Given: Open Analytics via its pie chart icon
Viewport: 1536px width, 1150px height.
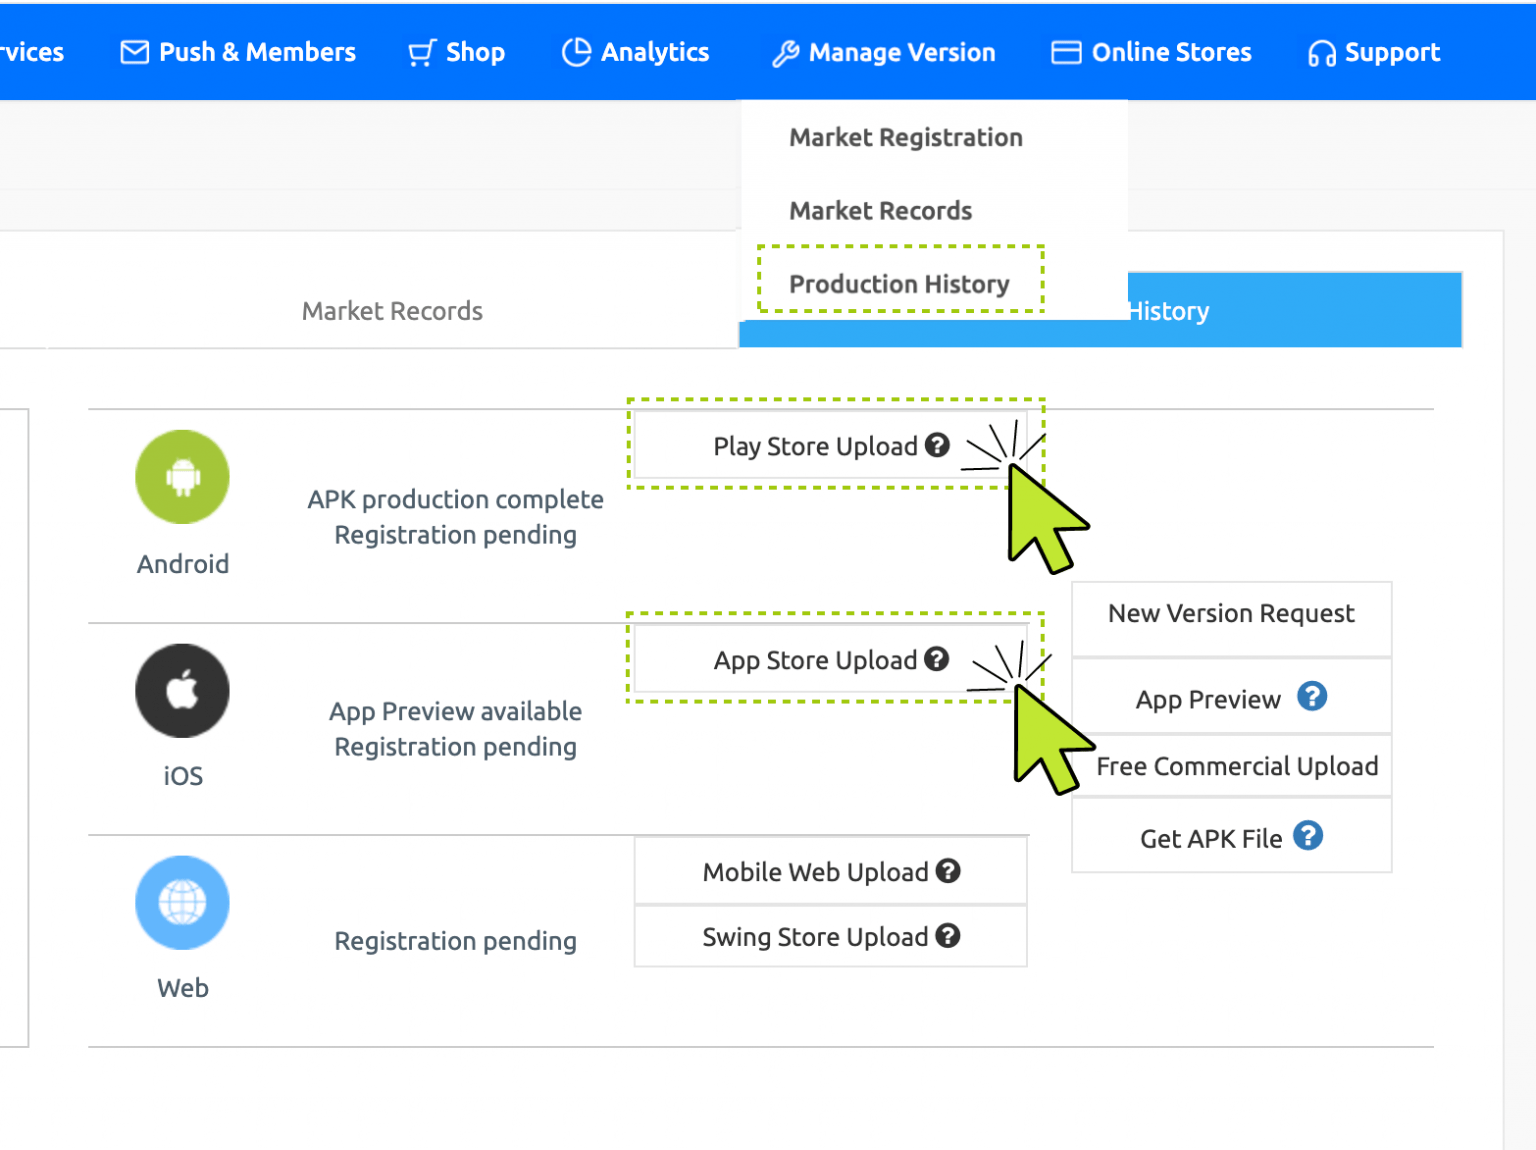Looking at the screenshot, I should (577, 52).
